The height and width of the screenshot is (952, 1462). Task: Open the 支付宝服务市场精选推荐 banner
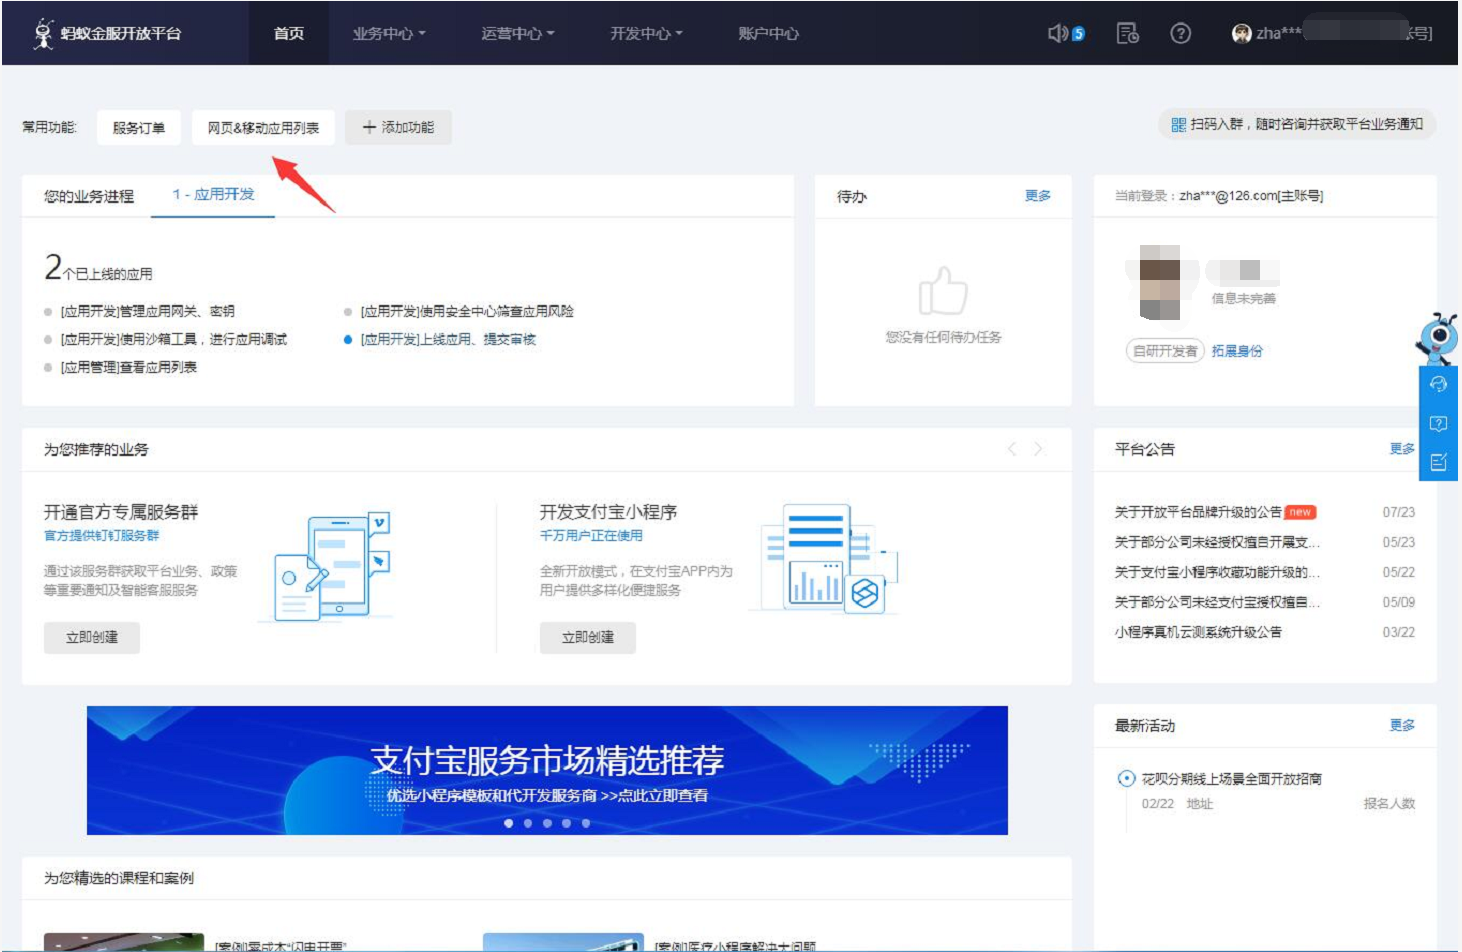547,770
